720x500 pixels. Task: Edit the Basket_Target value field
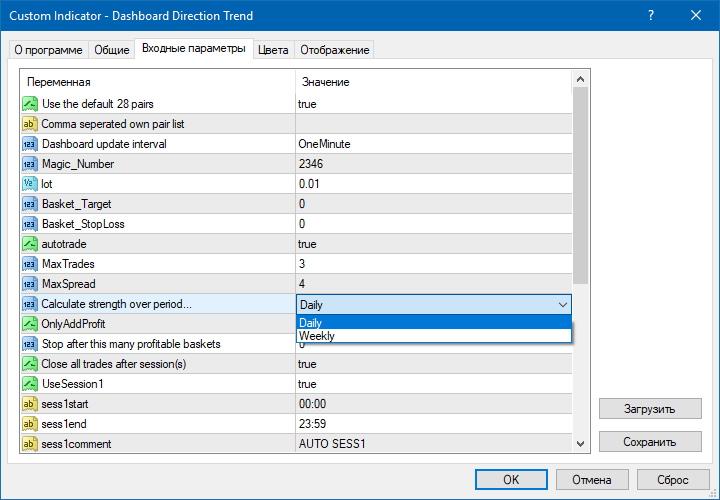(x=433, y=204)
